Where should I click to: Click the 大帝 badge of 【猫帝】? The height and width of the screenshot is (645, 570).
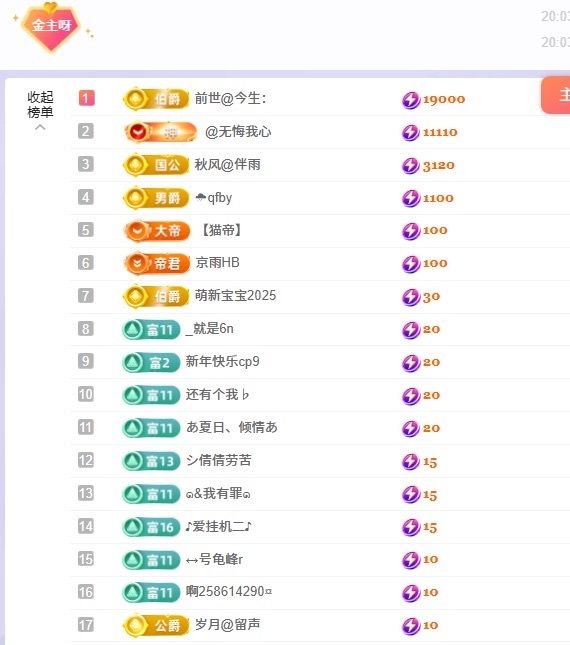[x=157, y=231]
